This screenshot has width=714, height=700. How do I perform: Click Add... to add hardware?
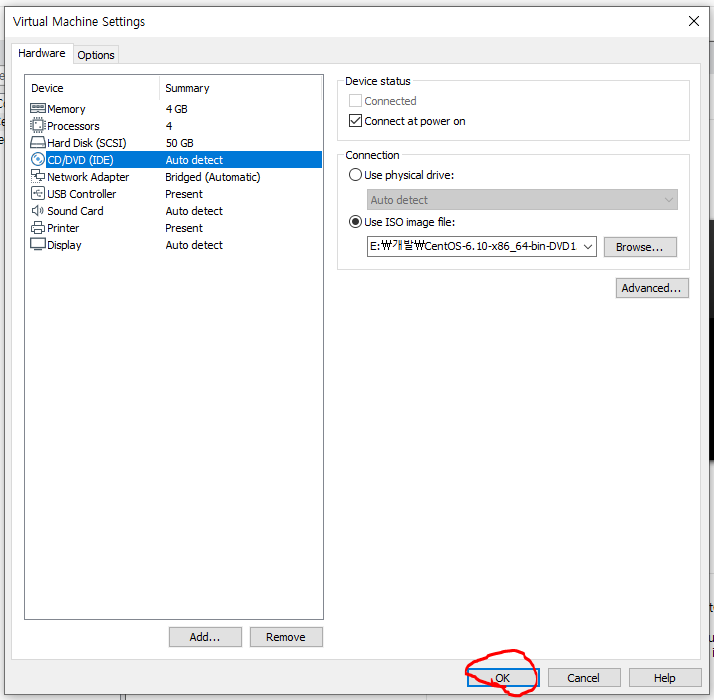click(x=205, y=637)
